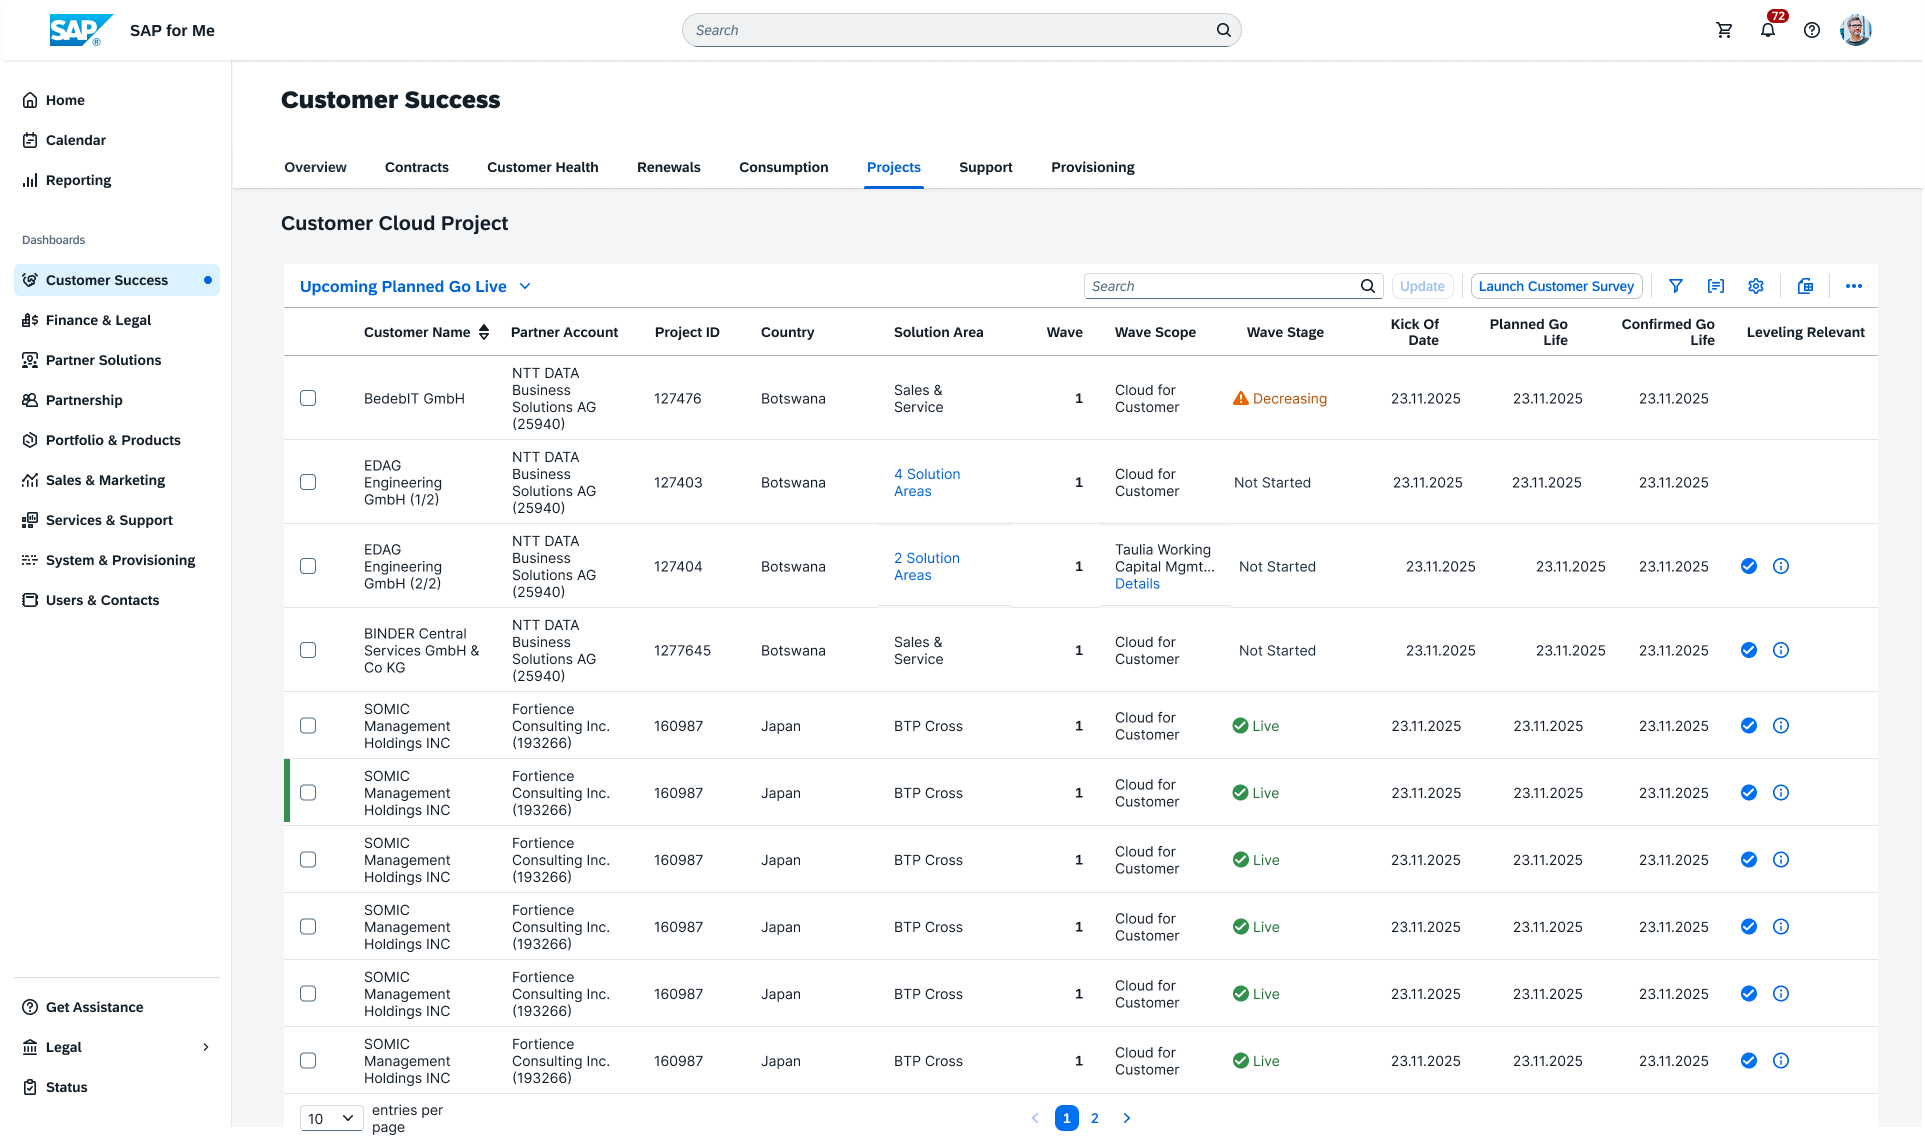Viewport: 1925px width, 1142px height.
Task: Switch to the Customer Health tab
Action: 543,167
